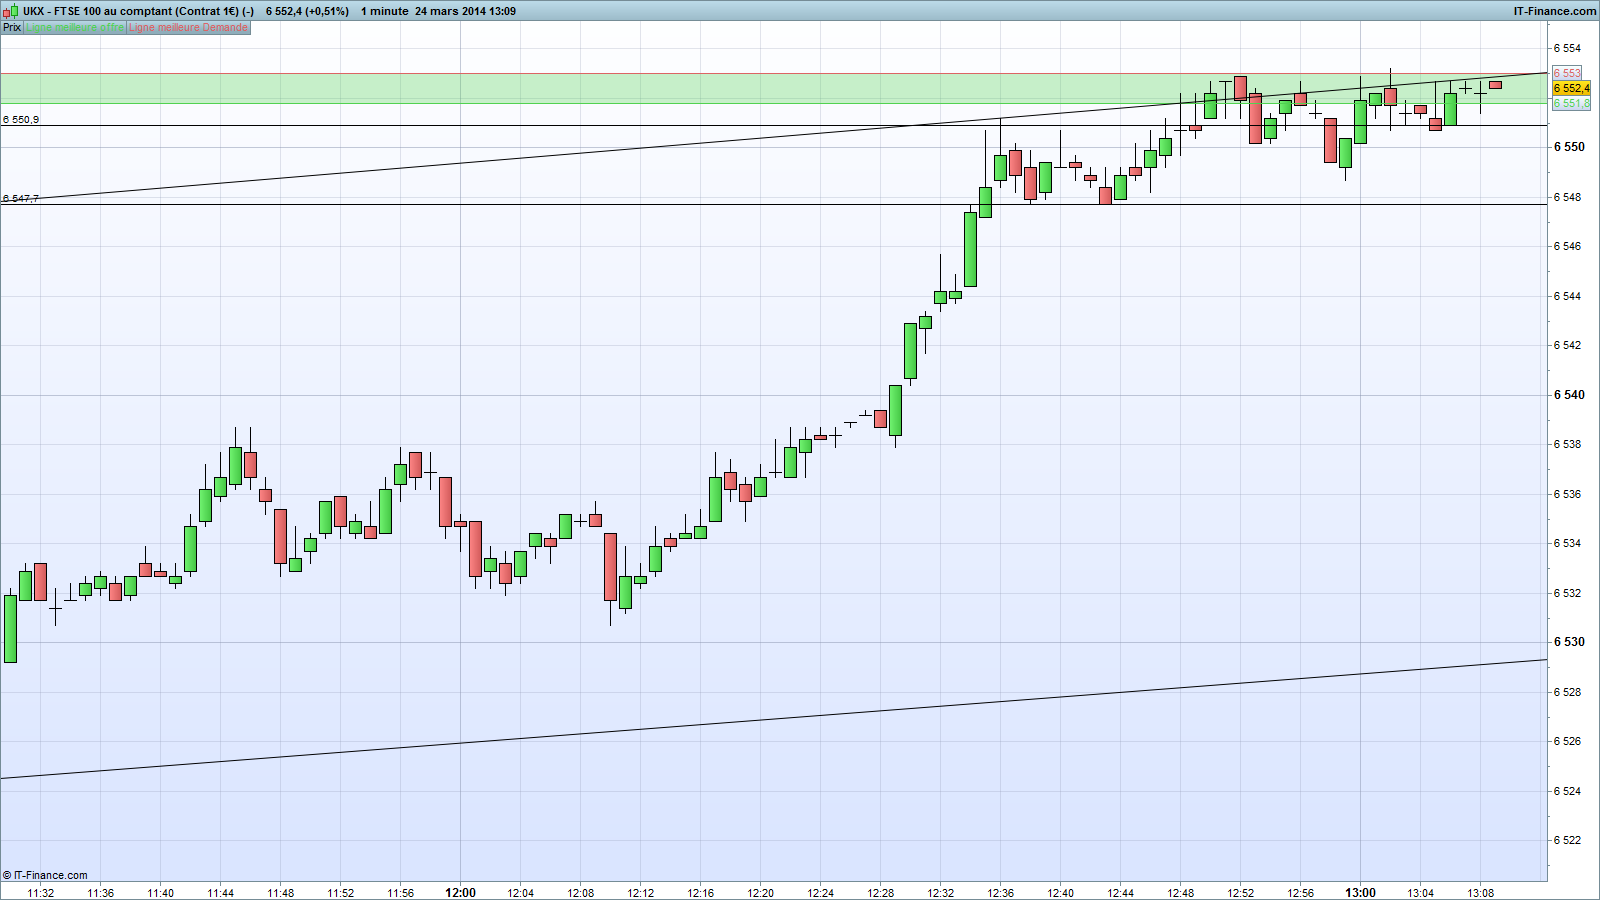1600x900 pixels.
Task: Select the horizontal line labeled 6 550,9
Action: click(773, 125)
